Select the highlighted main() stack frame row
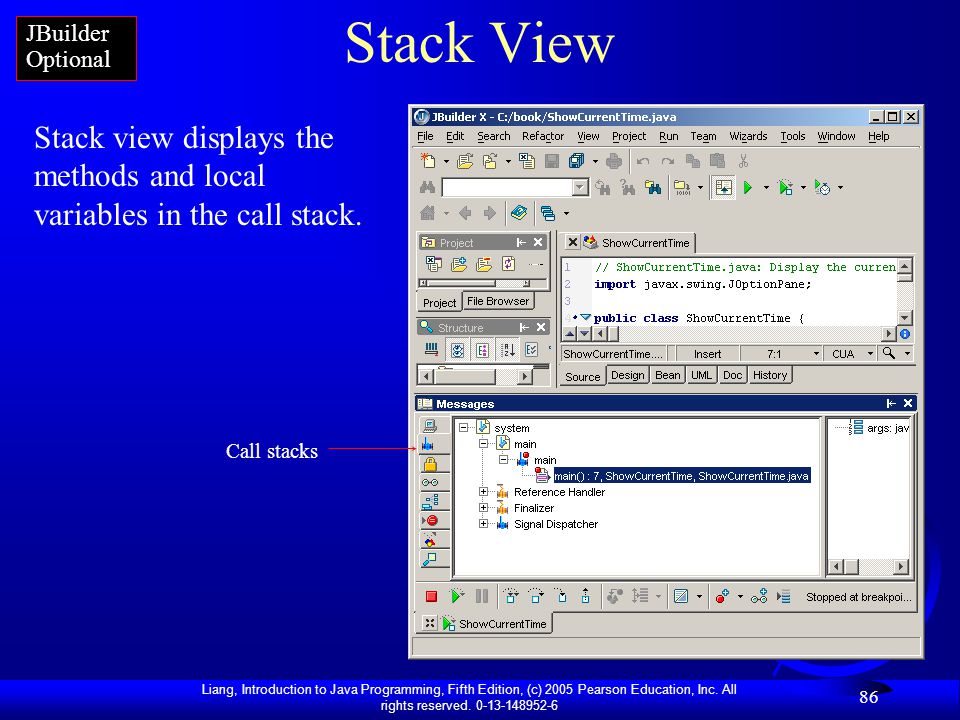 pos(681,476)
